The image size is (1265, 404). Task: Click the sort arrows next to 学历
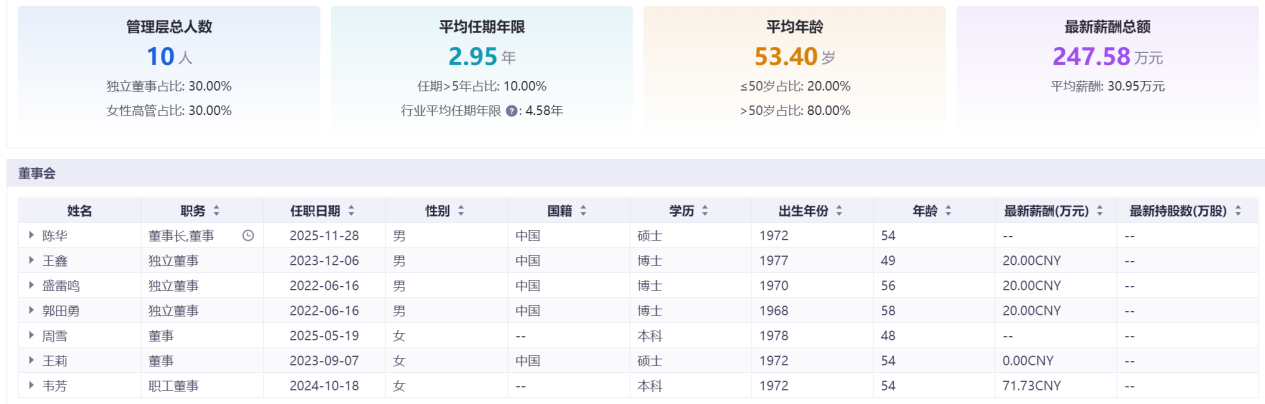tap(705, 211)
